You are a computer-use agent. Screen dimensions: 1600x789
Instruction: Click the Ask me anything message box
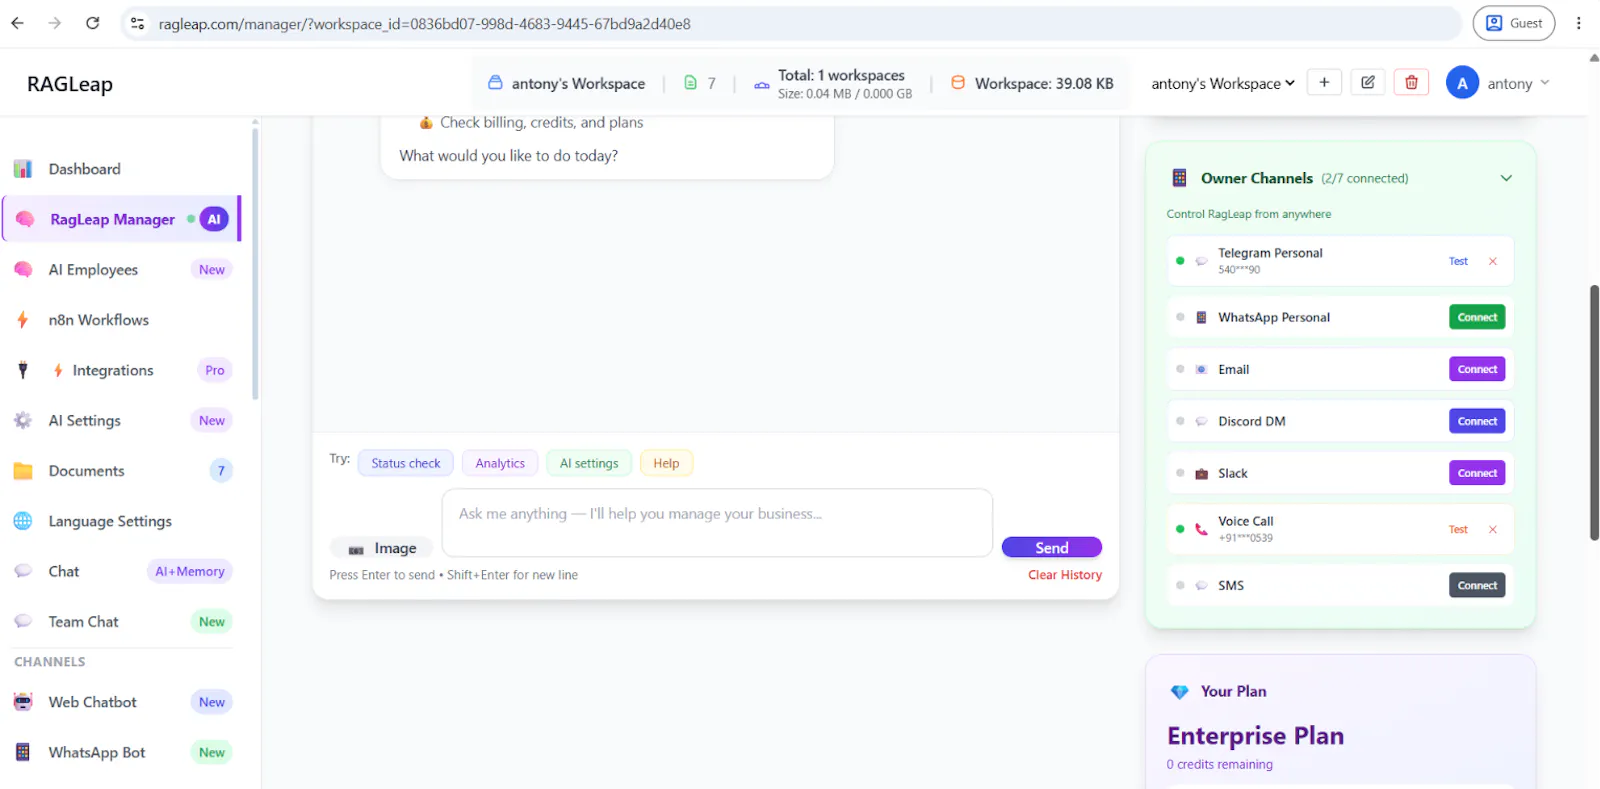tap(717, 522)
